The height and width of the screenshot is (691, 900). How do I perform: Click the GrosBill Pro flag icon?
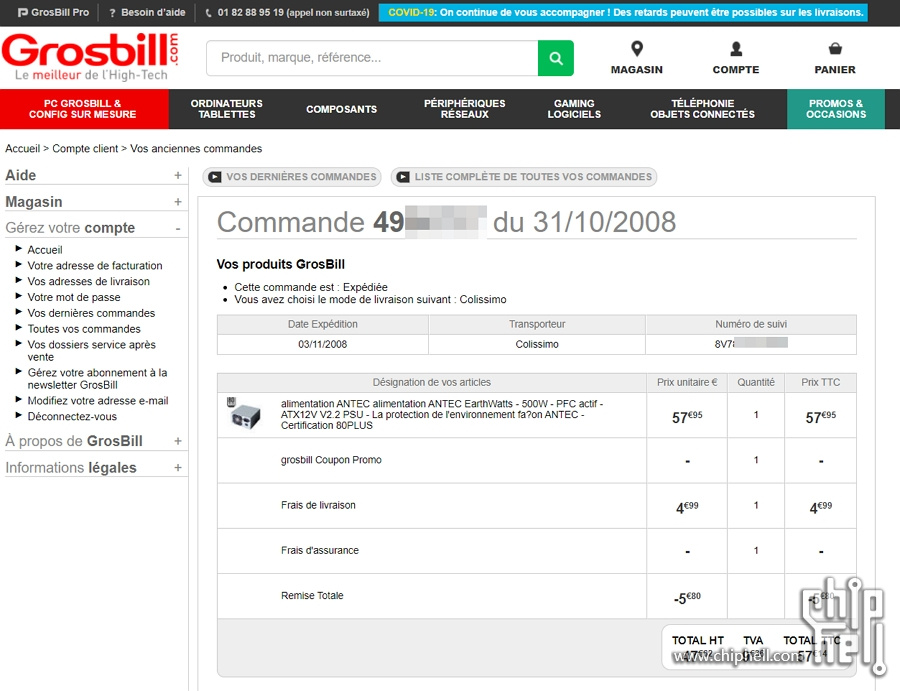[23, 13]
